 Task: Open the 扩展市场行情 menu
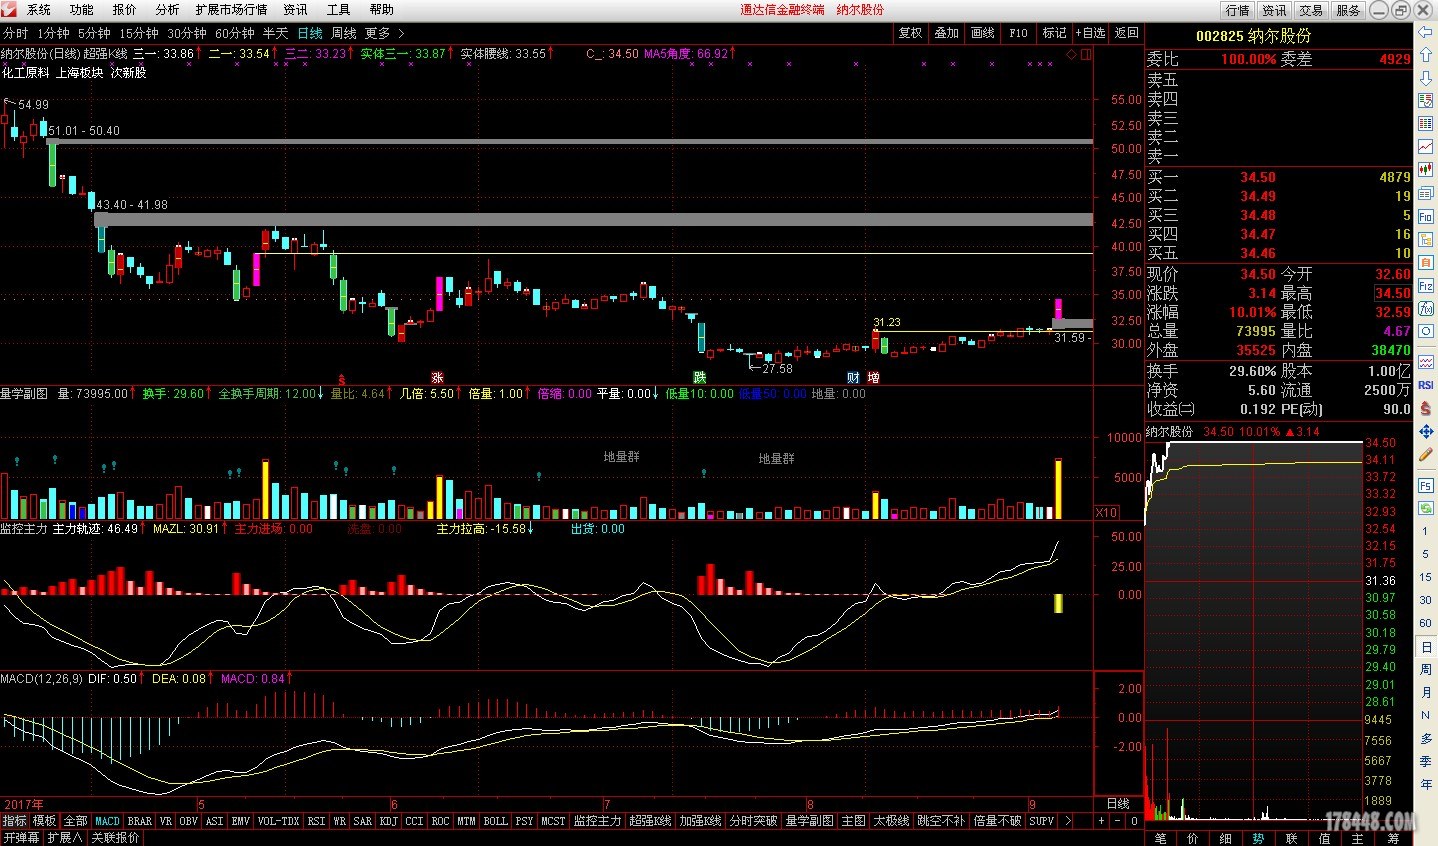pyautogui.click(x=231, y=9)
